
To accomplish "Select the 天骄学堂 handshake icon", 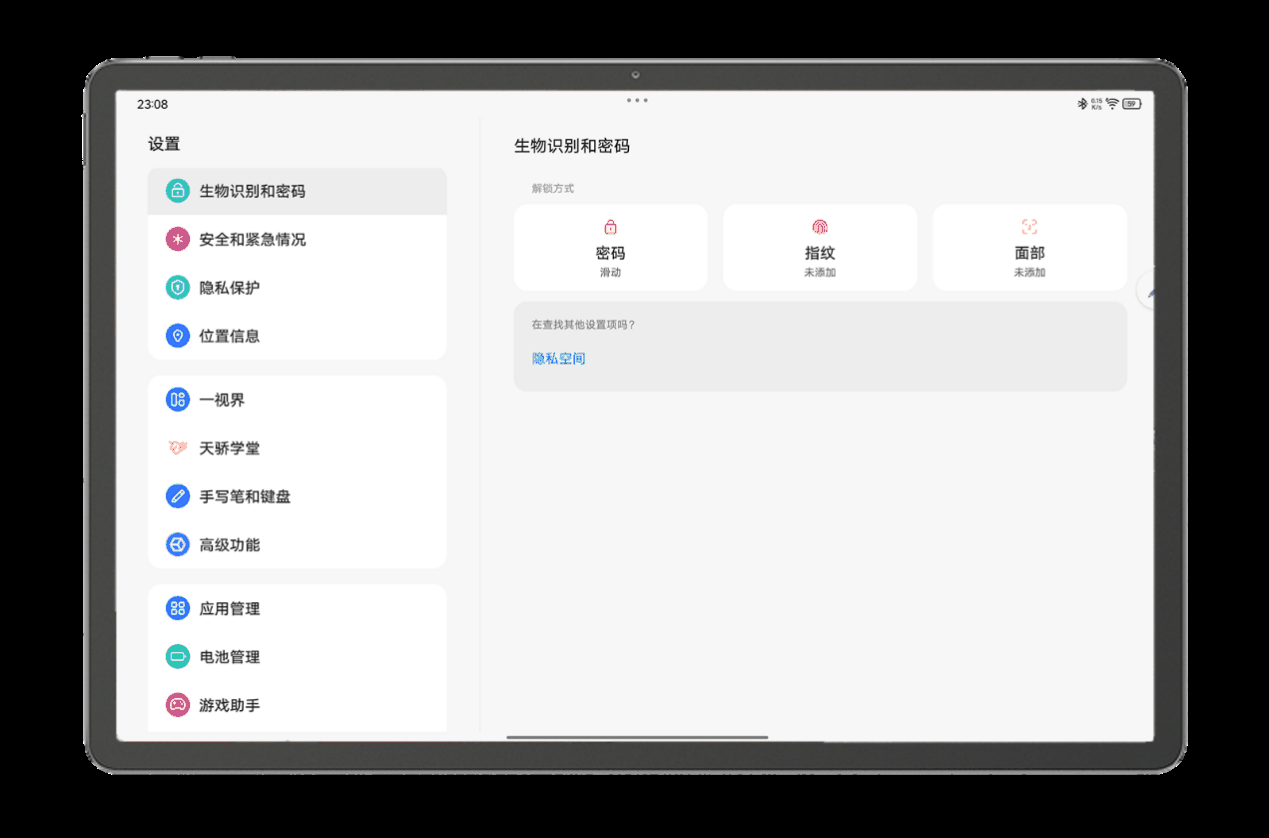I will 177,447.
